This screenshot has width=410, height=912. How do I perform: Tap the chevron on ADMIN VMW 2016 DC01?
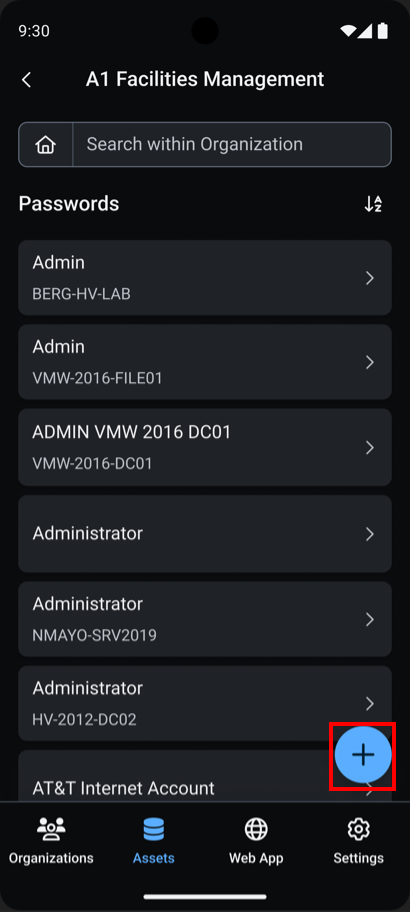369,447
